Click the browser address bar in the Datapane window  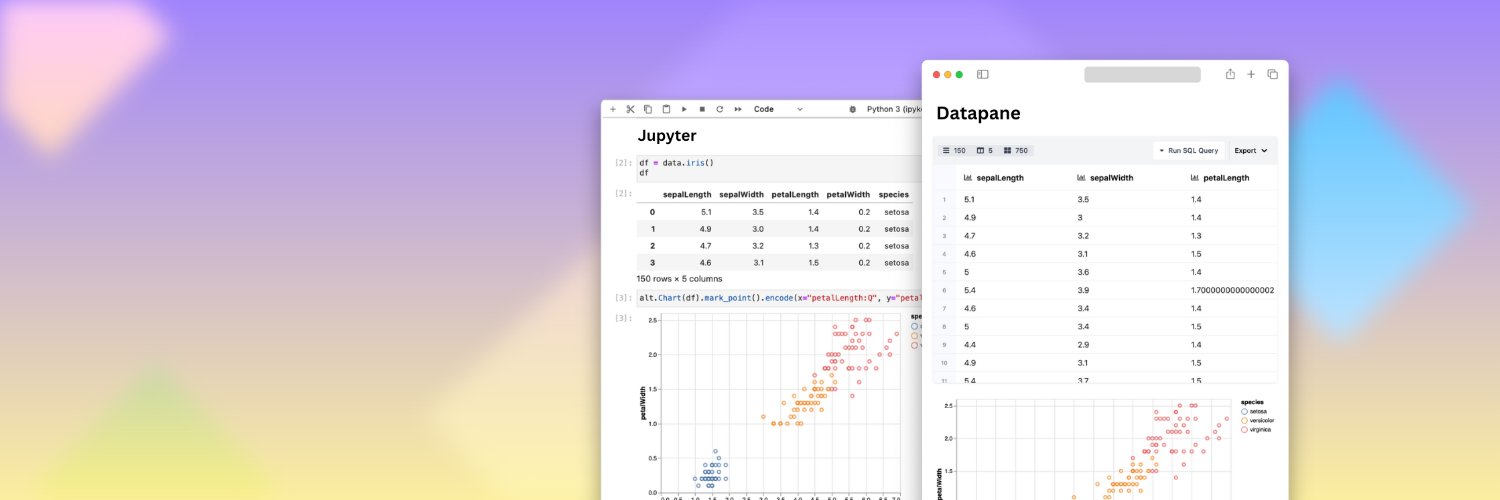1142,74
